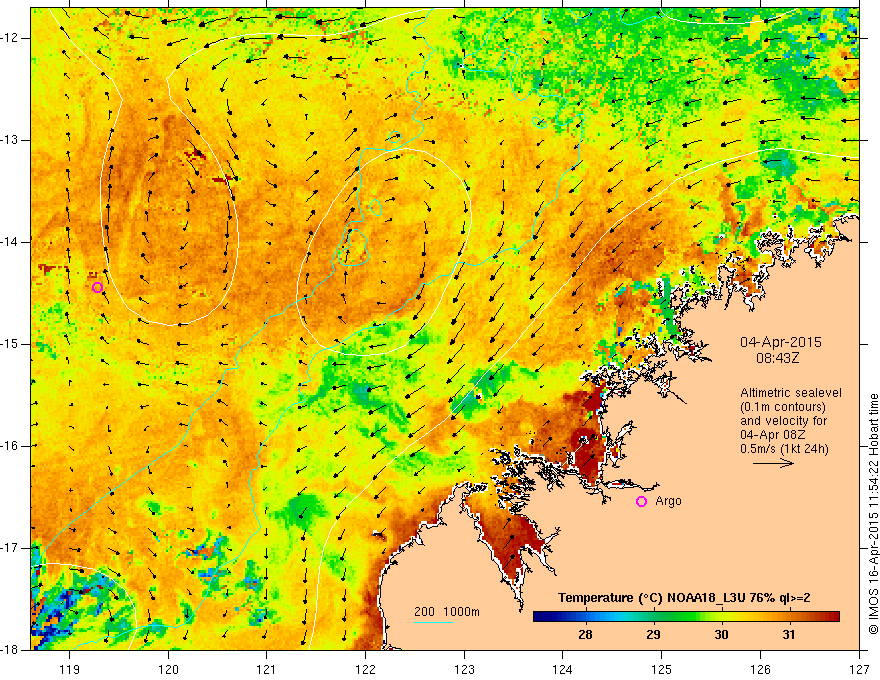Click the latitude axis label '-18'

10,650
